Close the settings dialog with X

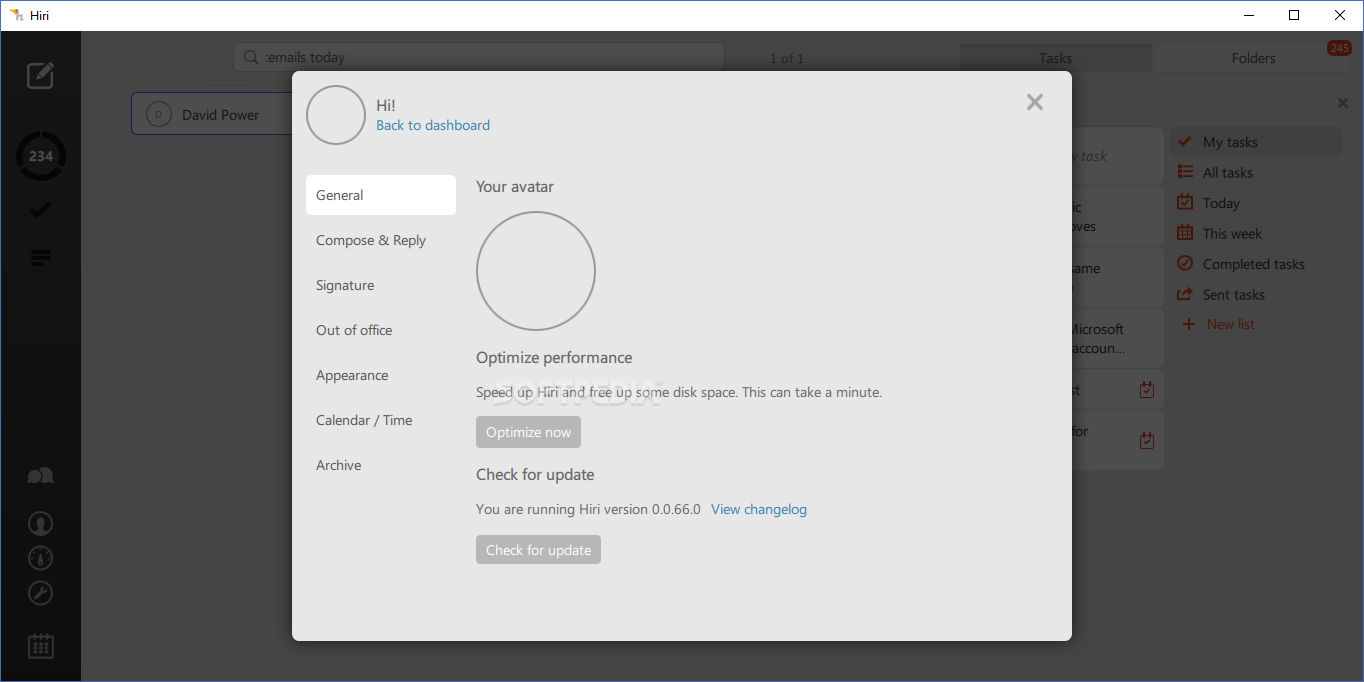click(x=1035, y=102)
